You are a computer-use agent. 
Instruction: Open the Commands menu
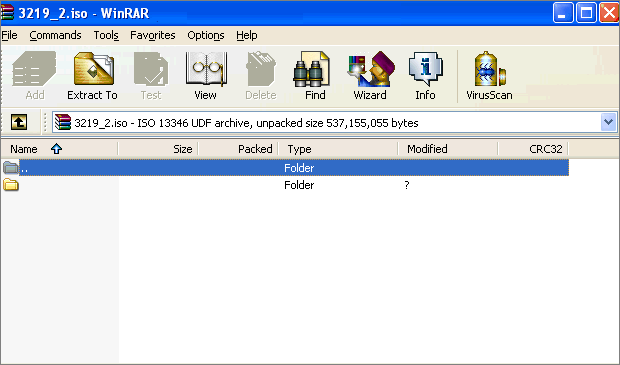pyautogui.click(x=55, y=35)
